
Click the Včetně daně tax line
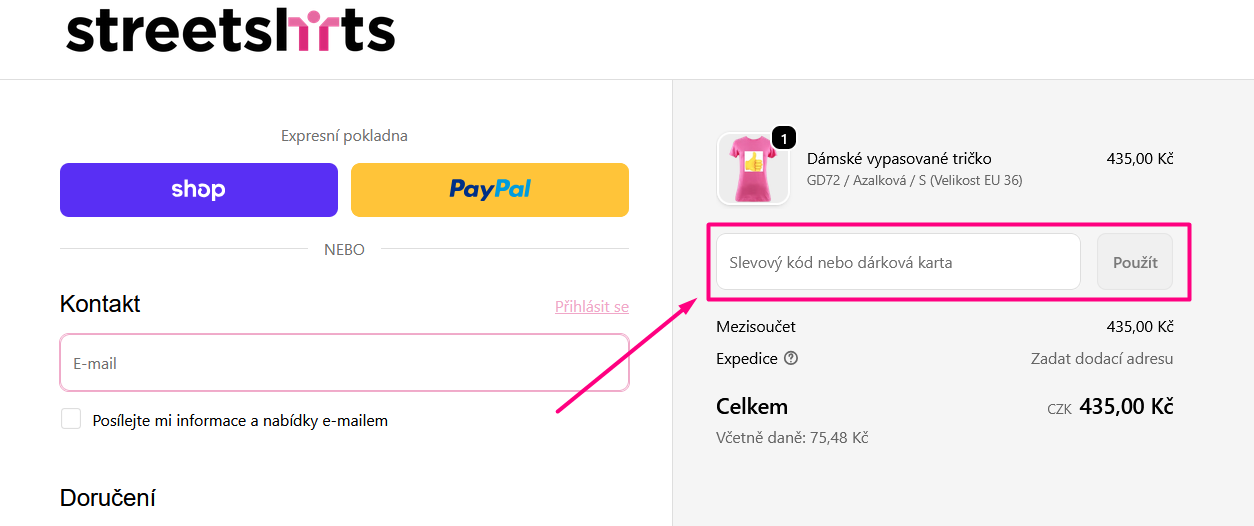(792, 437)
